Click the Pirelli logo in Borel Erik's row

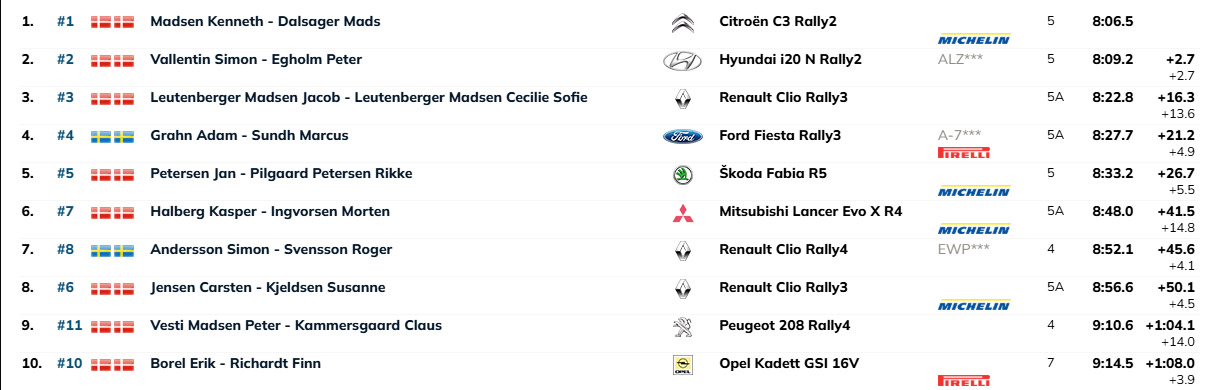[x=964, y=381]
